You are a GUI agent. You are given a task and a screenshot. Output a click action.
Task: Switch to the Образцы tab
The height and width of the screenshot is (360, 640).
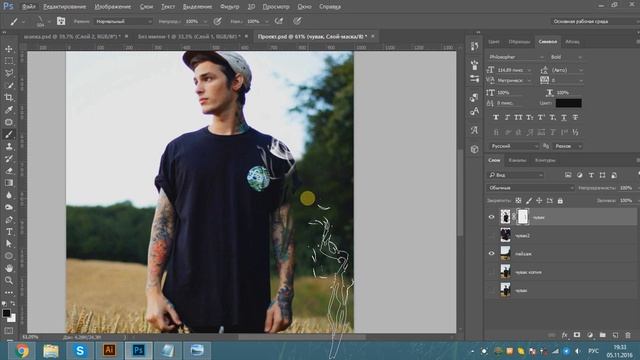tap(519, 42)
